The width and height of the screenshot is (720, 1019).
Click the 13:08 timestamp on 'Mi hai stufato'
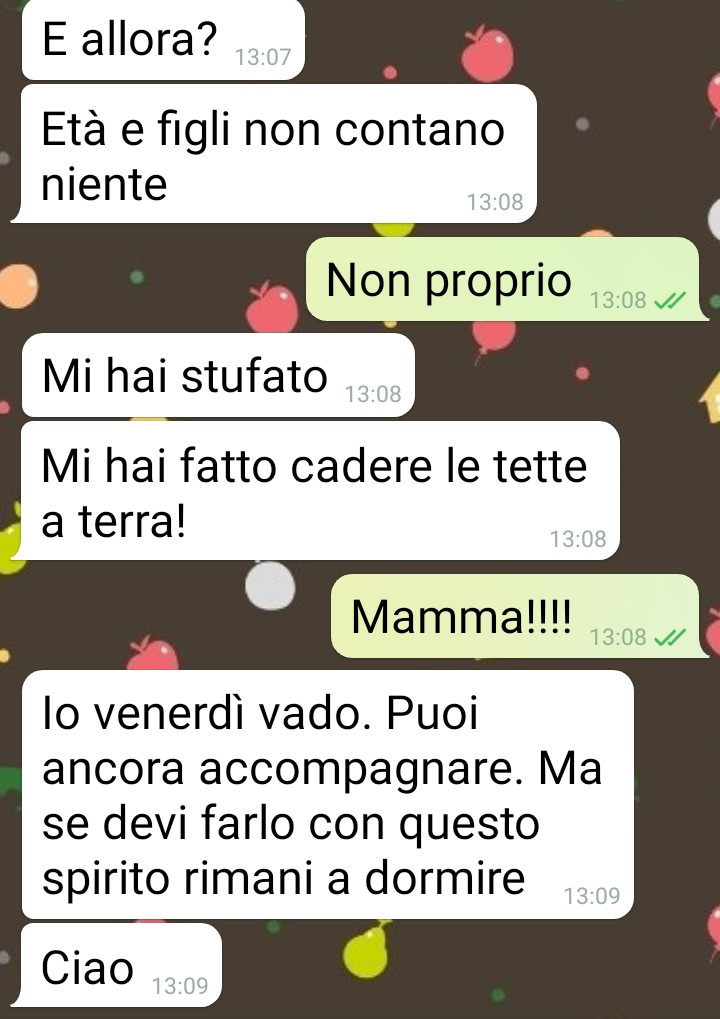pos(373,394)
